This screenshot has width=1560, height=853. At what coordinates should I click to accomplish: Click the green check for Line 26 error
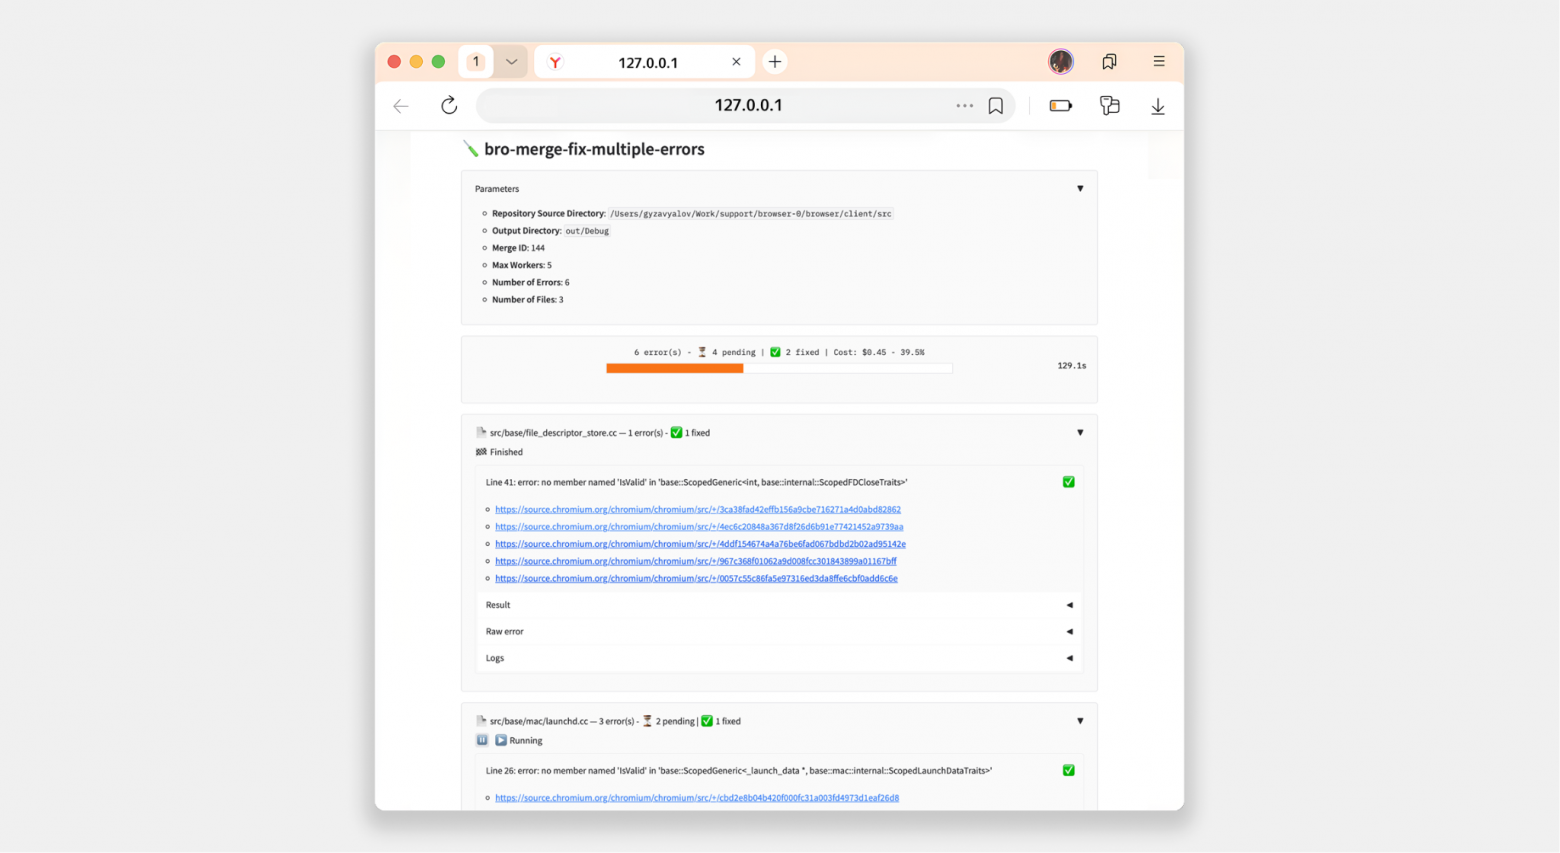coord(1068,770)
